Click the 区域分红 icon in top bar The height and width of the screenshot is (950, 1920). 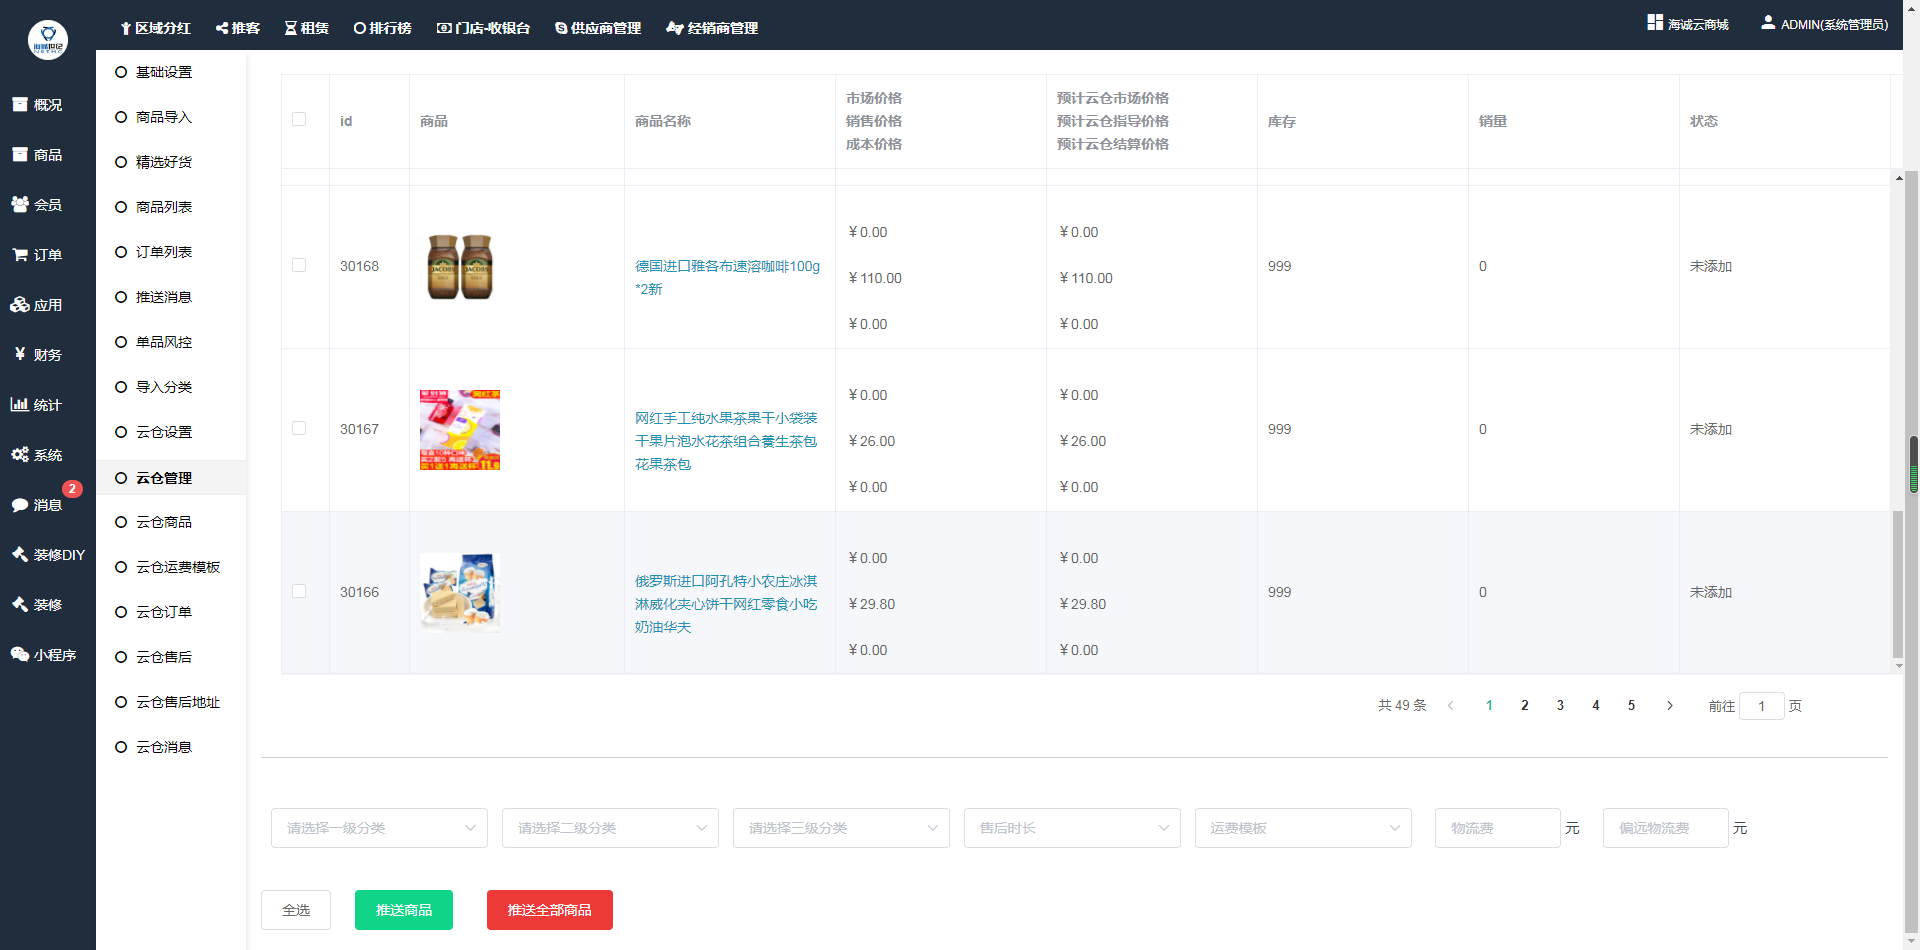click(126, 28)
